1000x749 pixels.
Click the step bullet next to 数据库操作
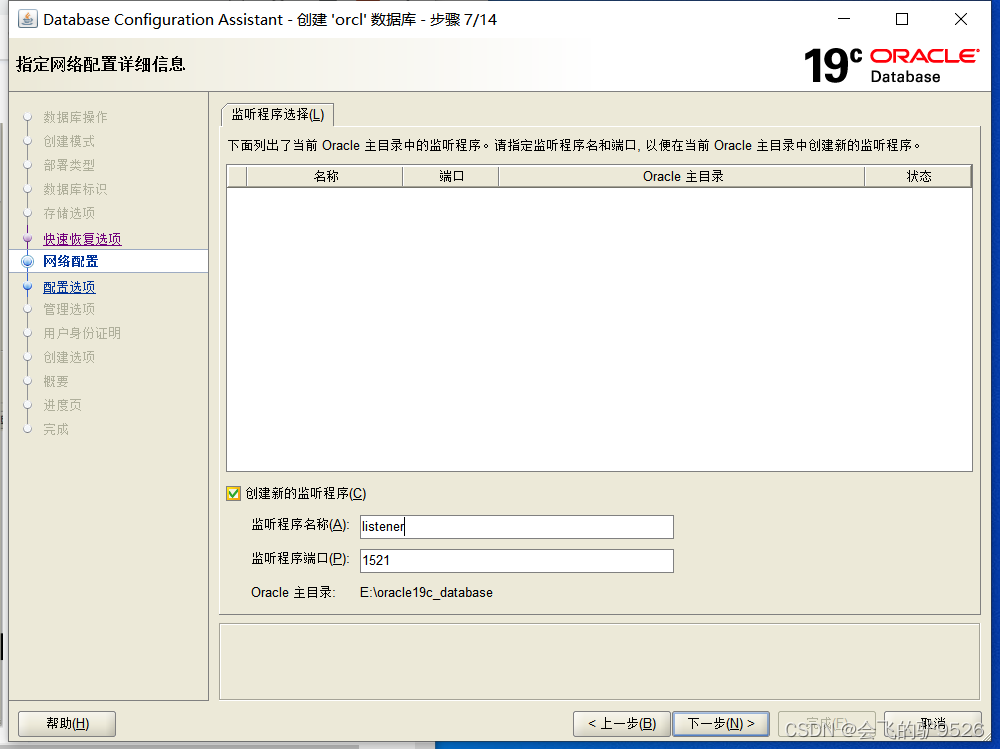26,117
